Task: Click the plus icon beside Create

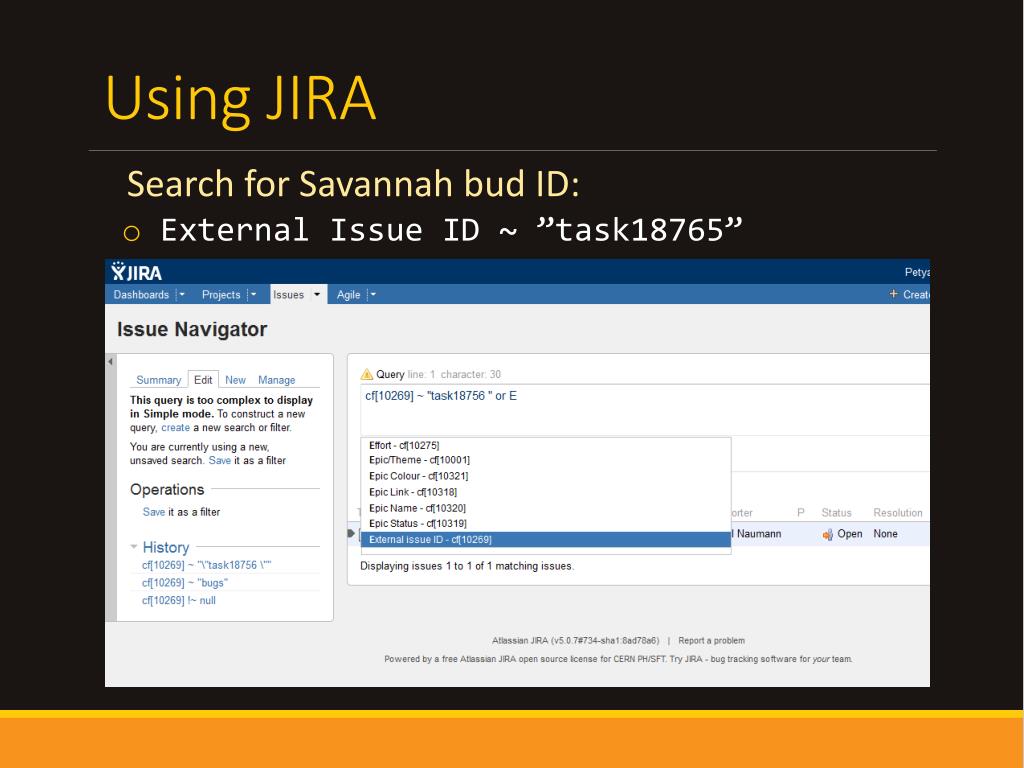Action: [x=893, y=294]
